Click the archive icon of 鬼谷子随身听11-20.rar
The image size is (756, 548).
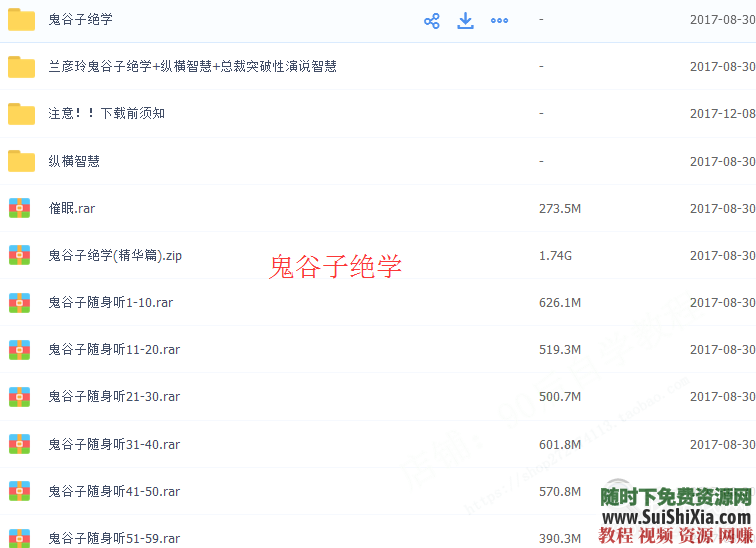pyautogui.click(x=20, y=349)
